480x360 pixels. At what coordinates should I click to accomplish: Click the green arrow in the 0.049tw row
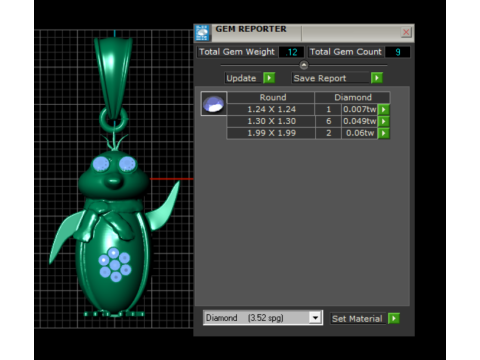coord(384,121)
